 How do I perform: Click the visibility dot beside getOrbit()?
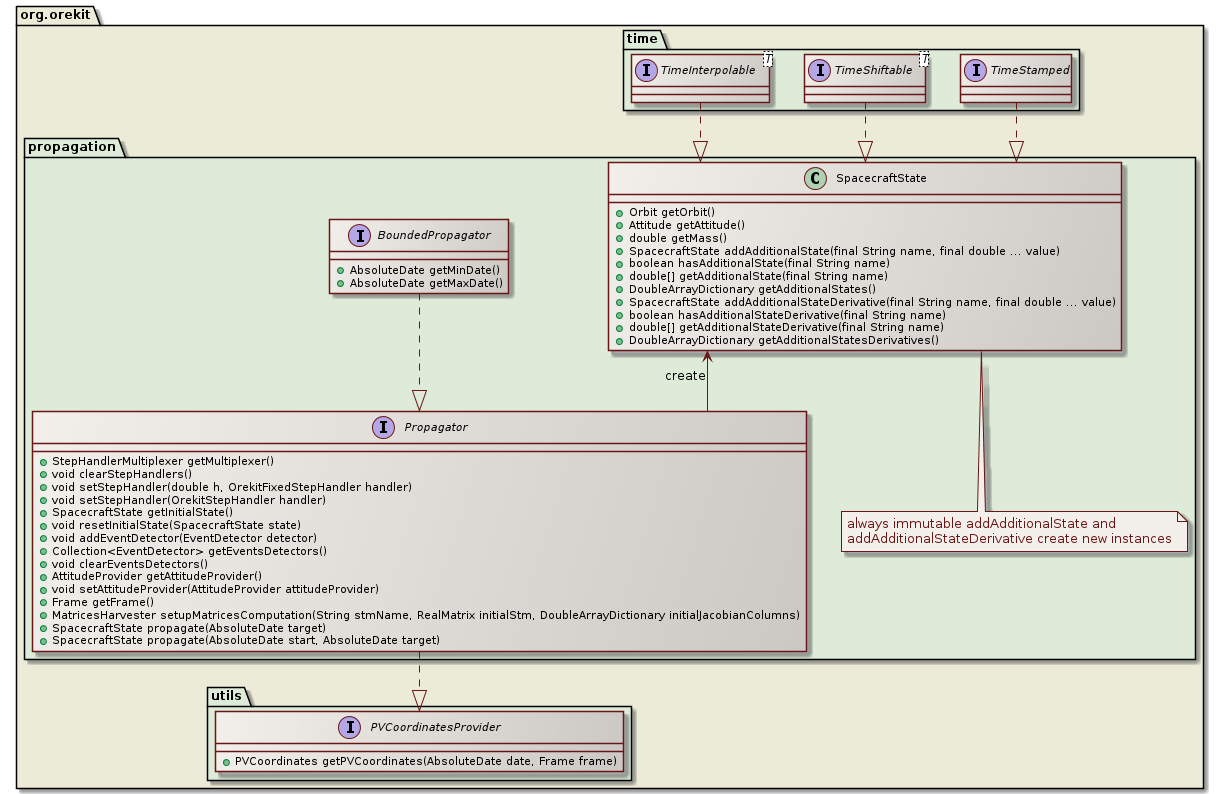point(619,212)
